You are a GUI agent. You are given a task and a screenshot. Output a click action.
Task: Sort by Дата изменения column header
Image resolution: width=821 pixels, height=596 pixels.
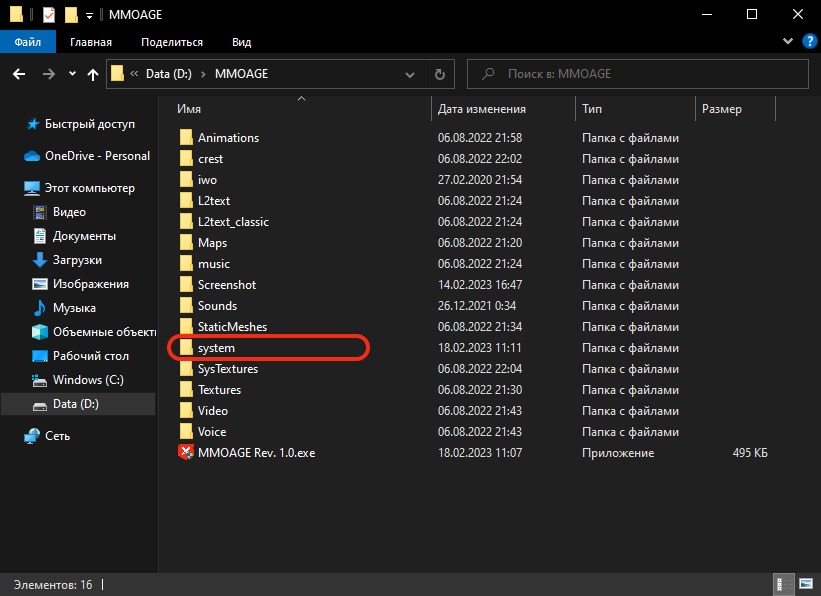482,108
